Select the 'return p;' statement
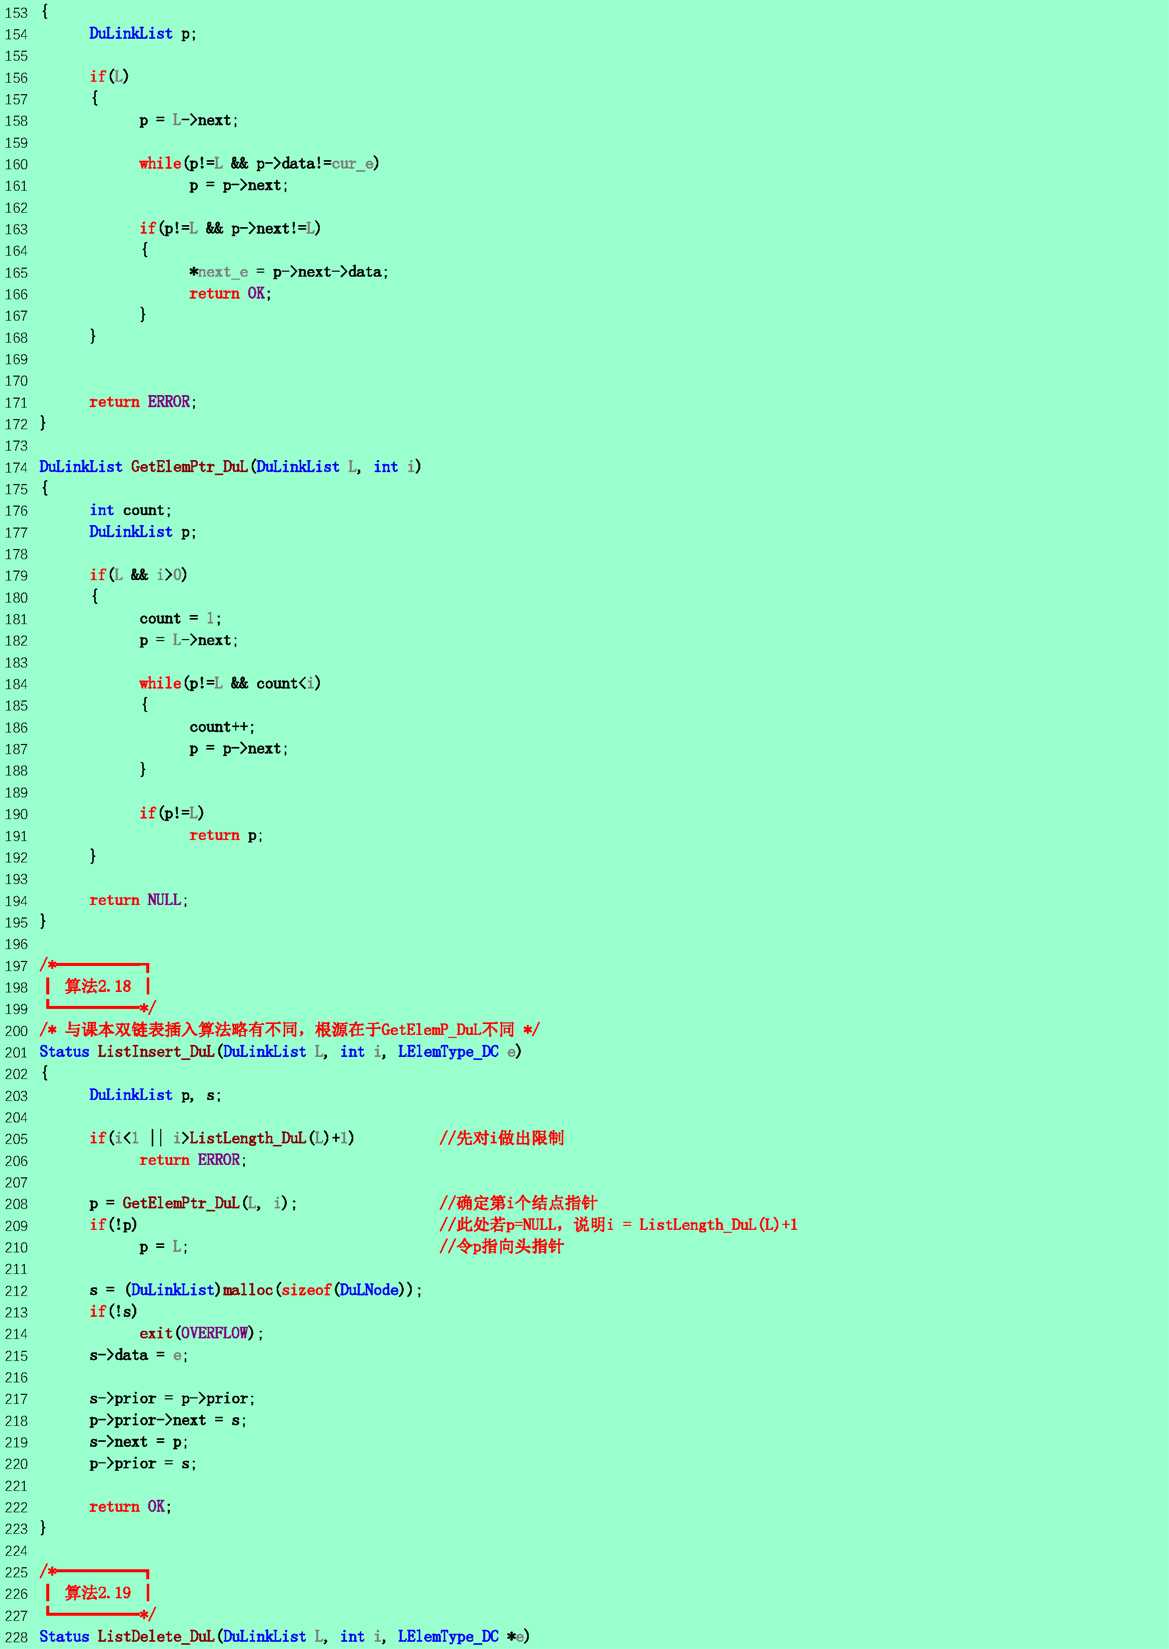 [227, 835]
